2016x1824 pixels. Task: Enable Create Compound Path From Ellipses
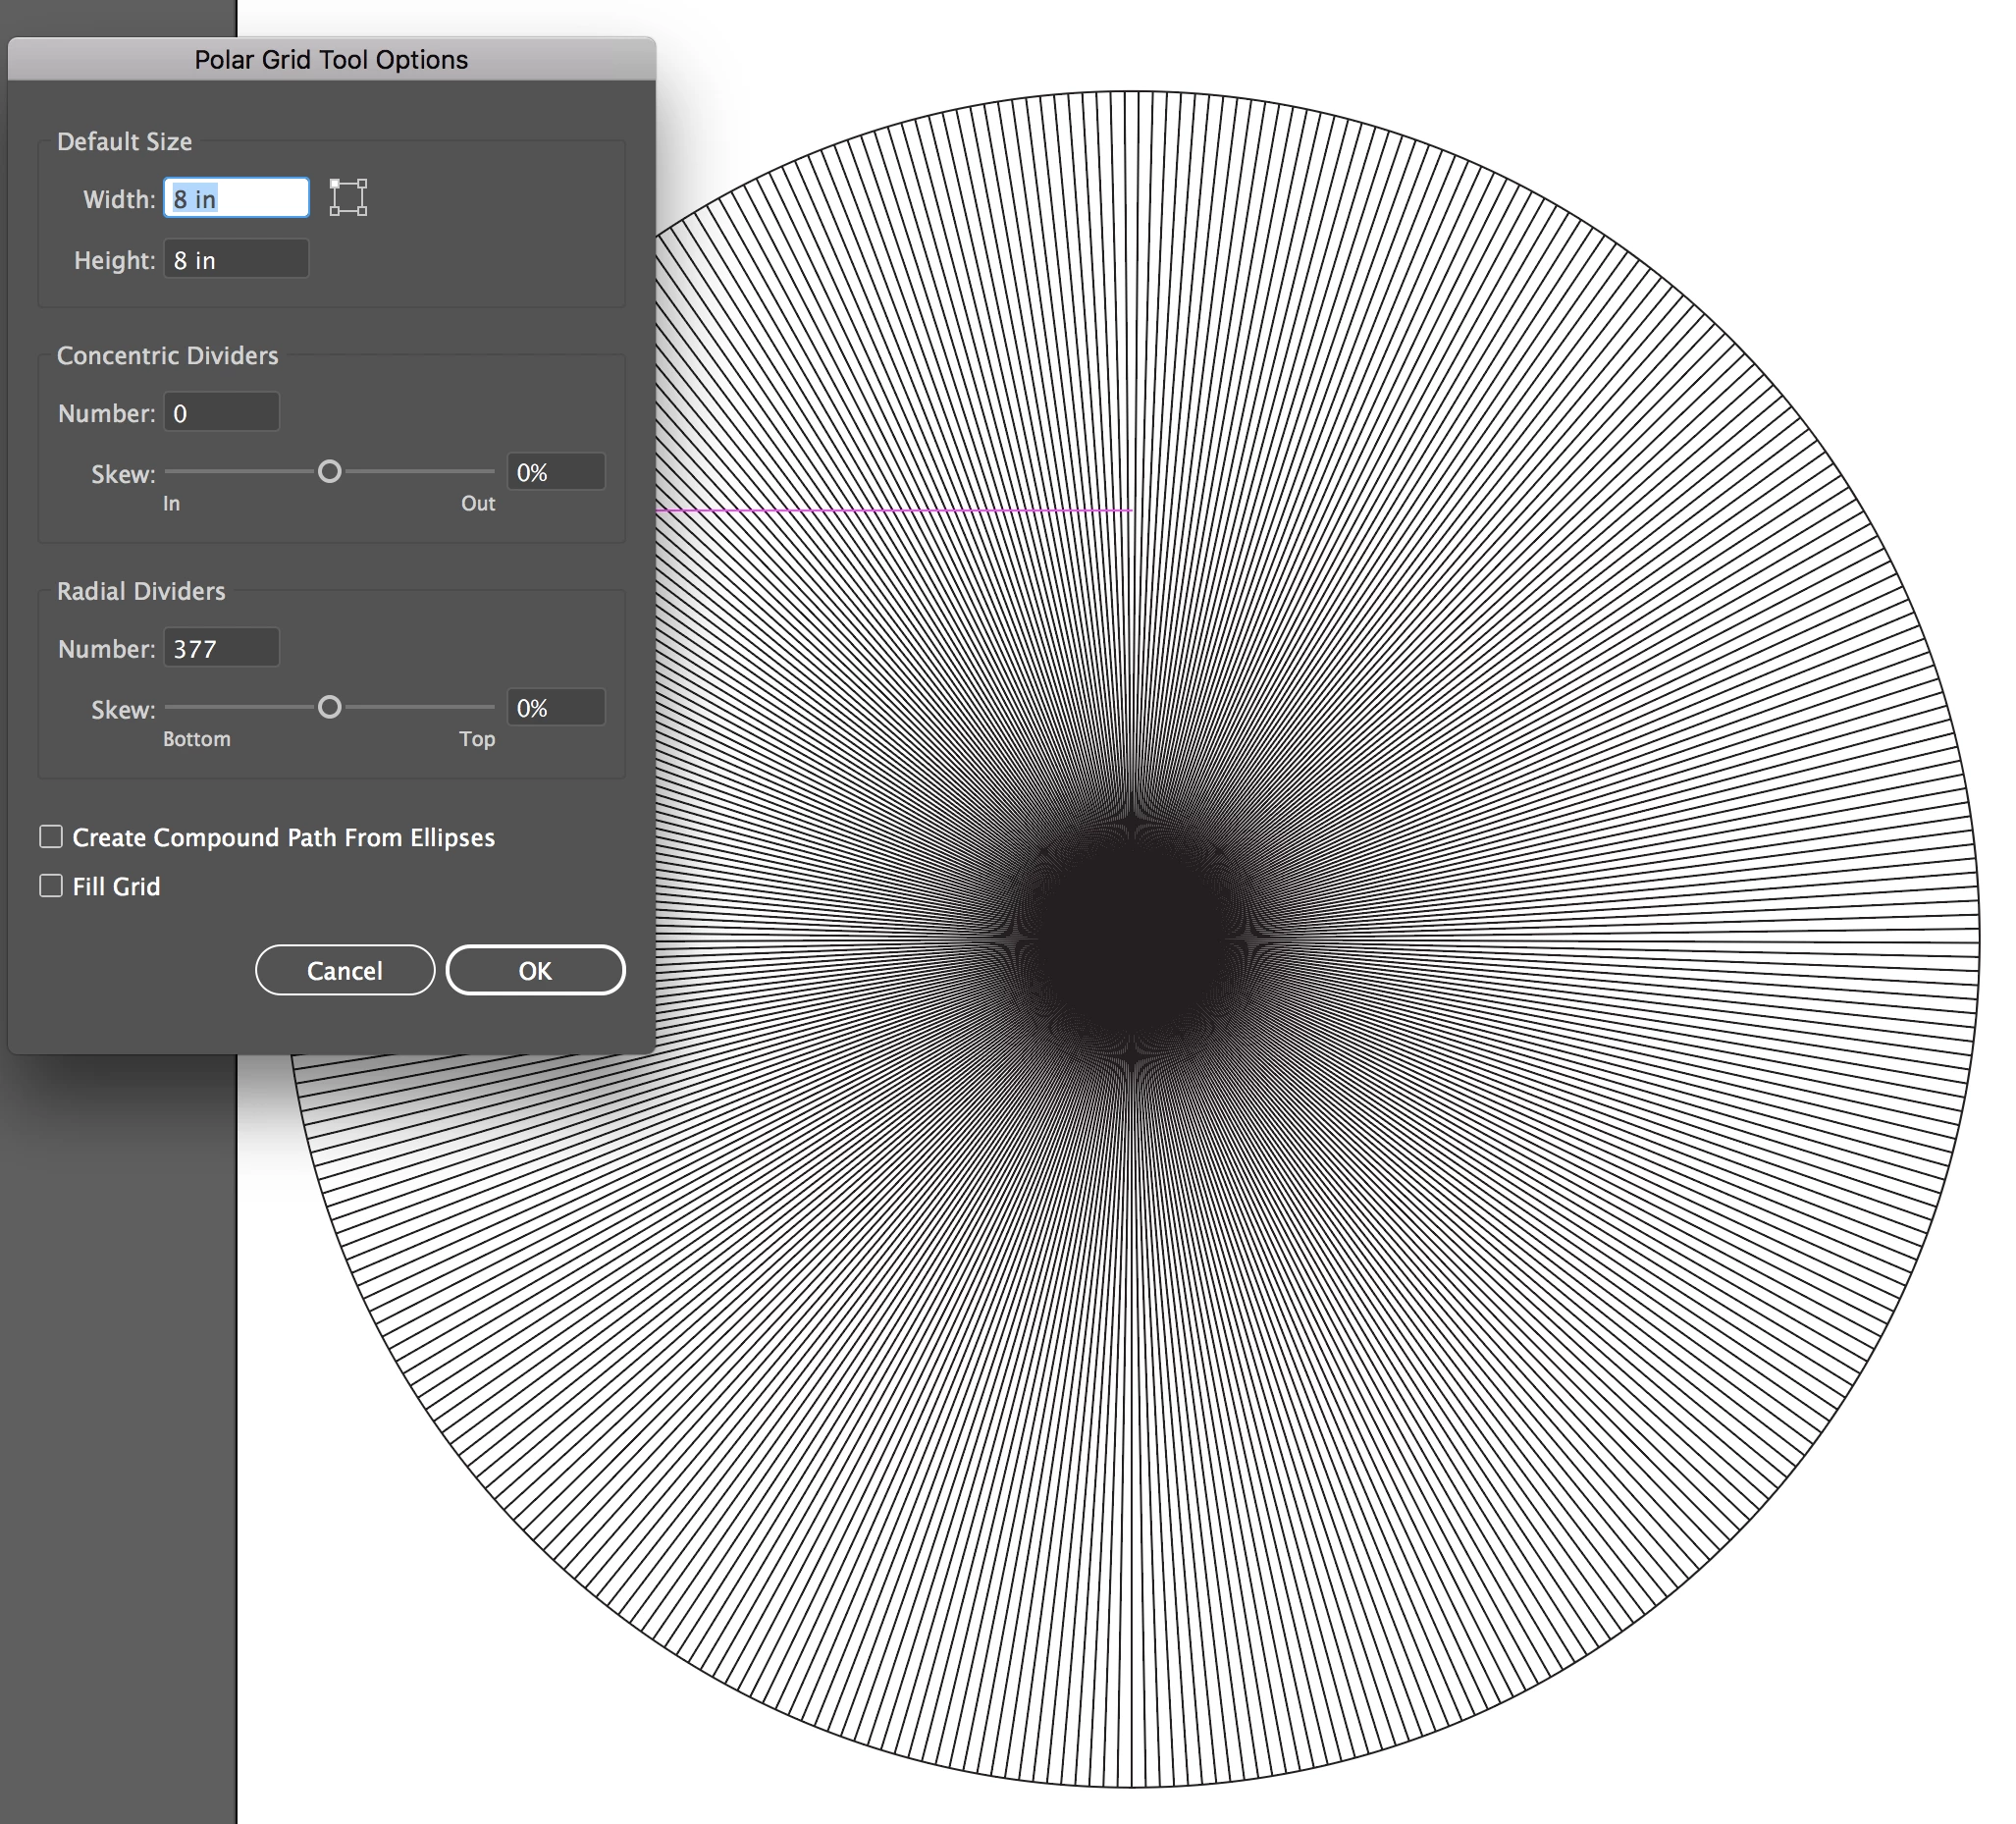click(51, 837)
